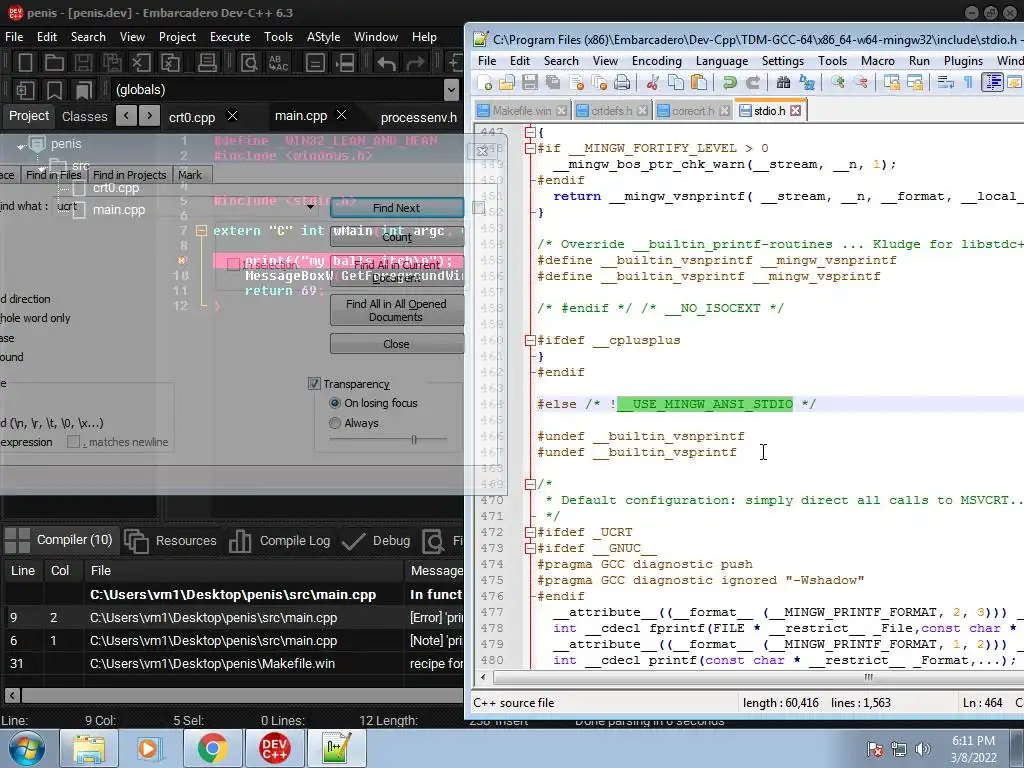The height and width of the screenshot is (768, 1024).
Task: Click Print icon in Notepad++ toolbar
Action: (622, 82)
